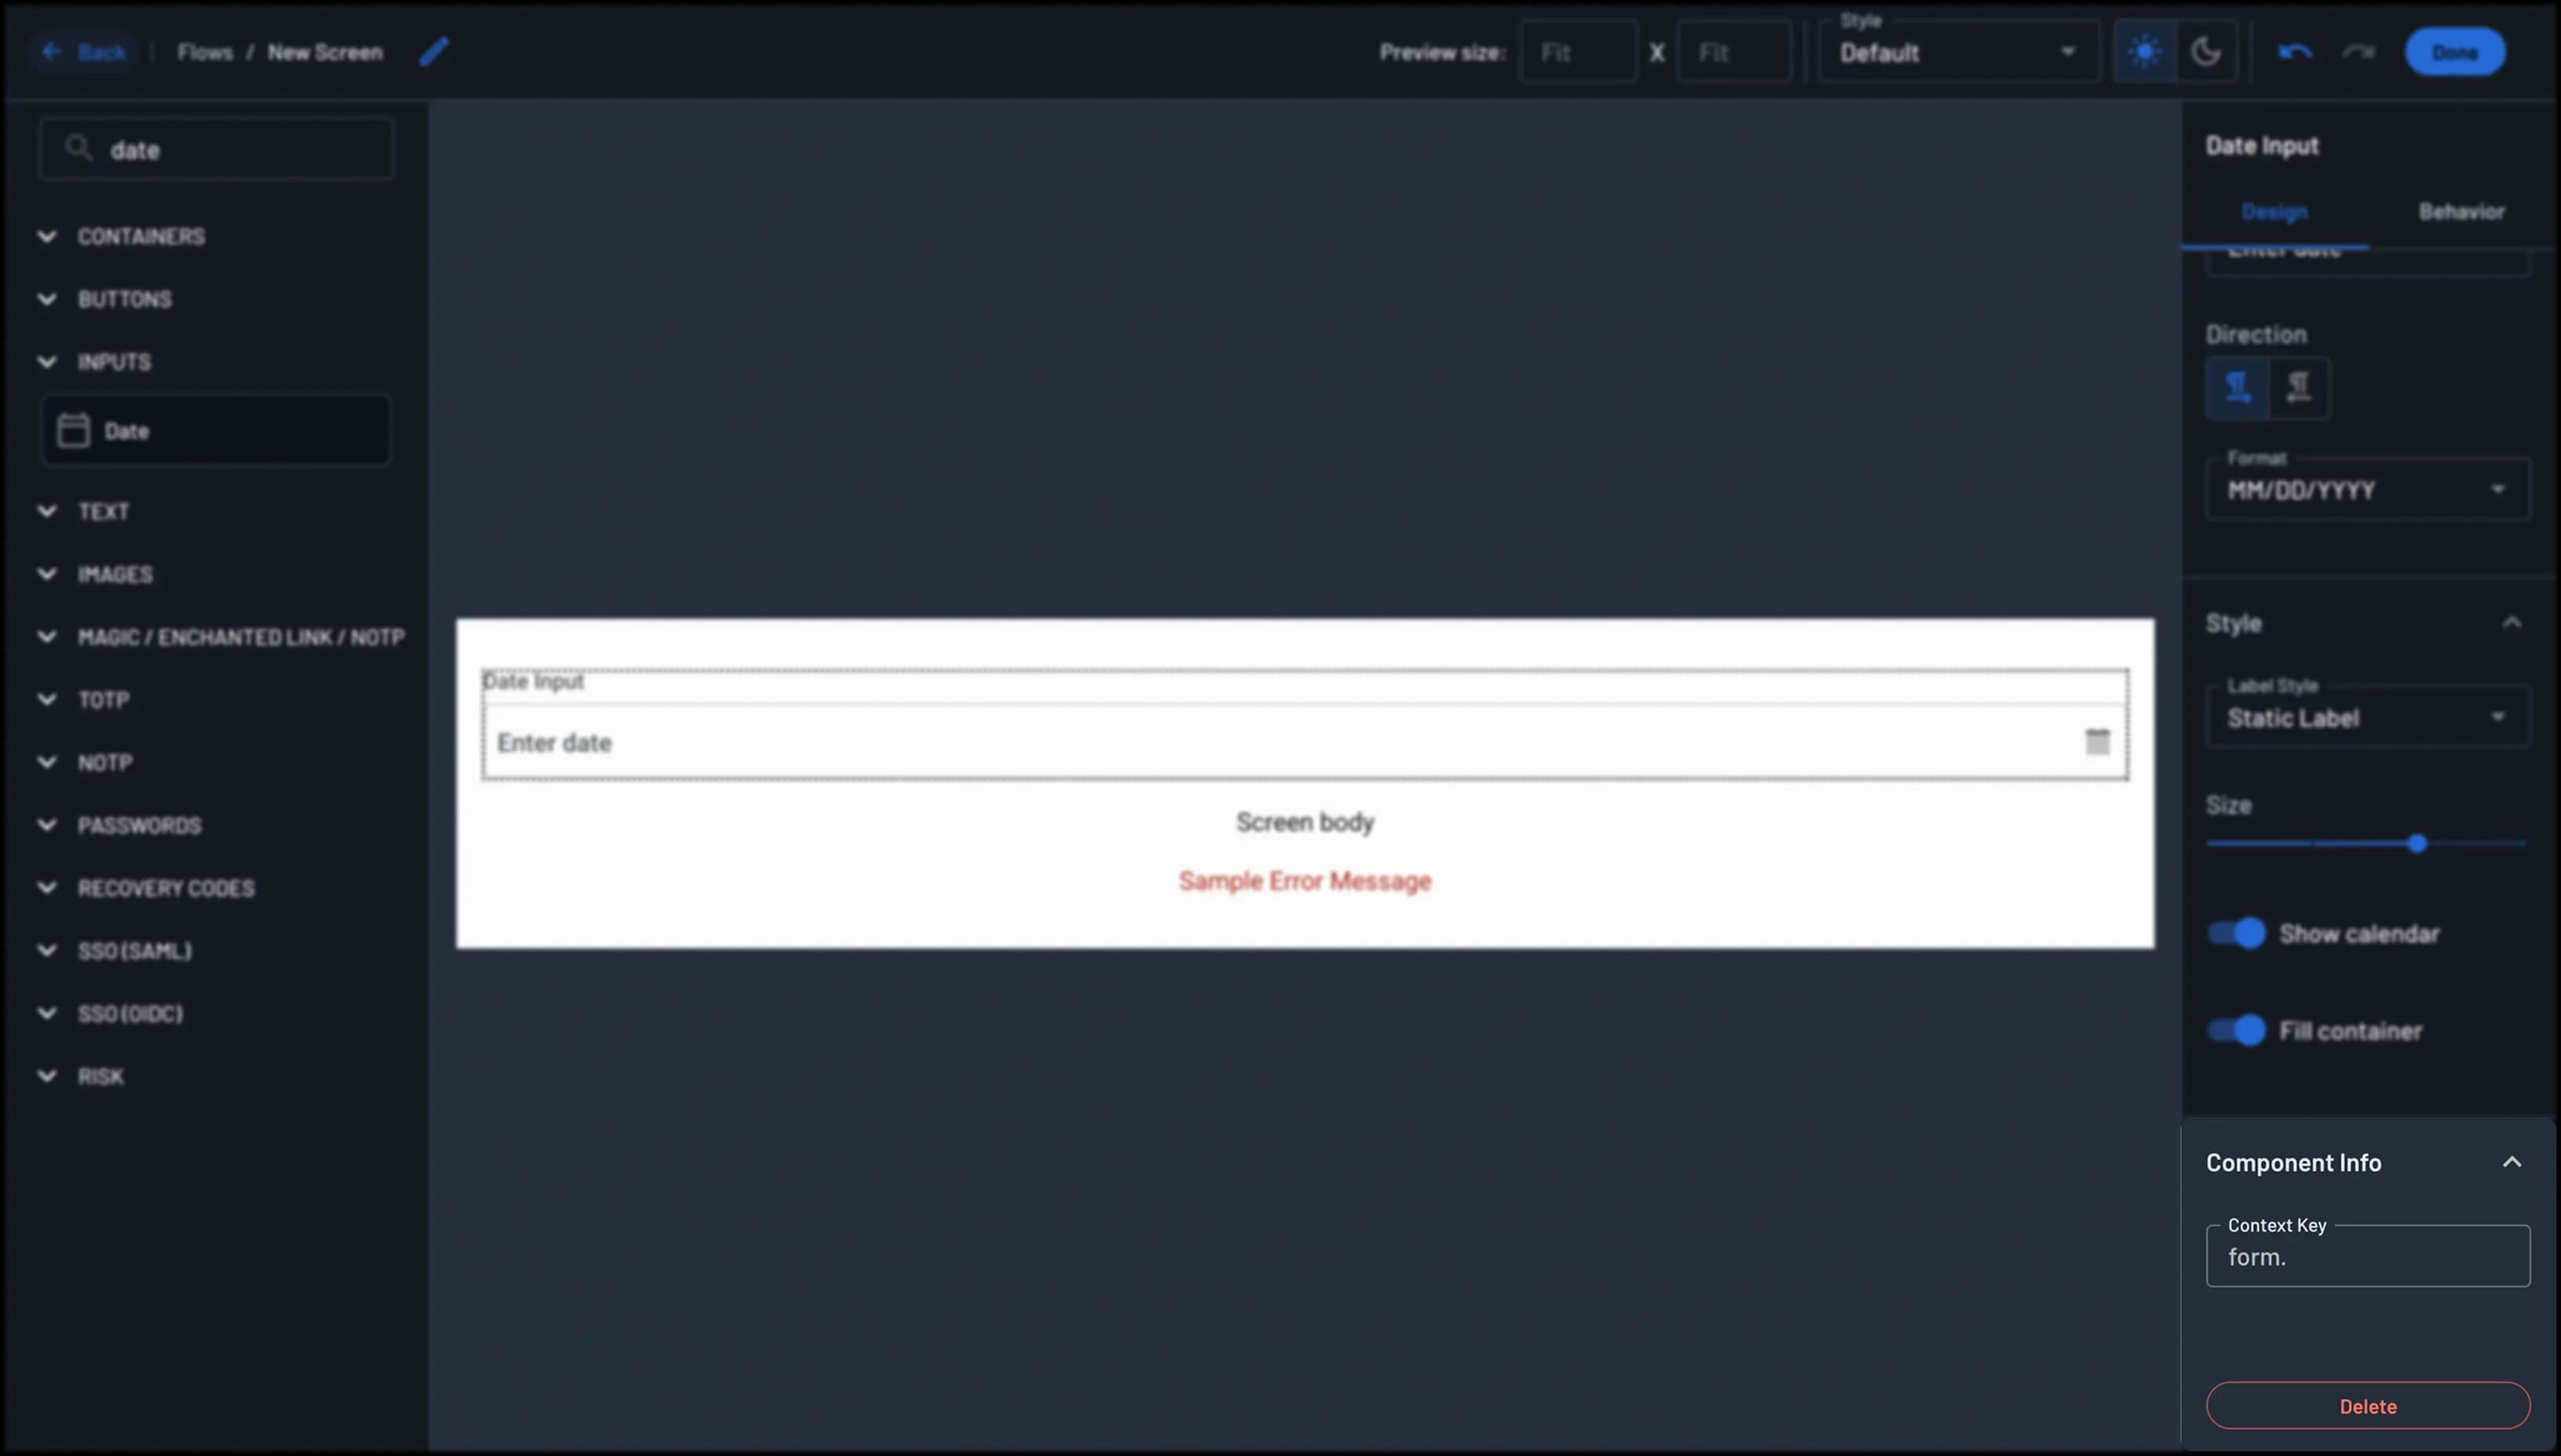
Task: Switch to the Design tab
Action: click(x=2274, y=212)
